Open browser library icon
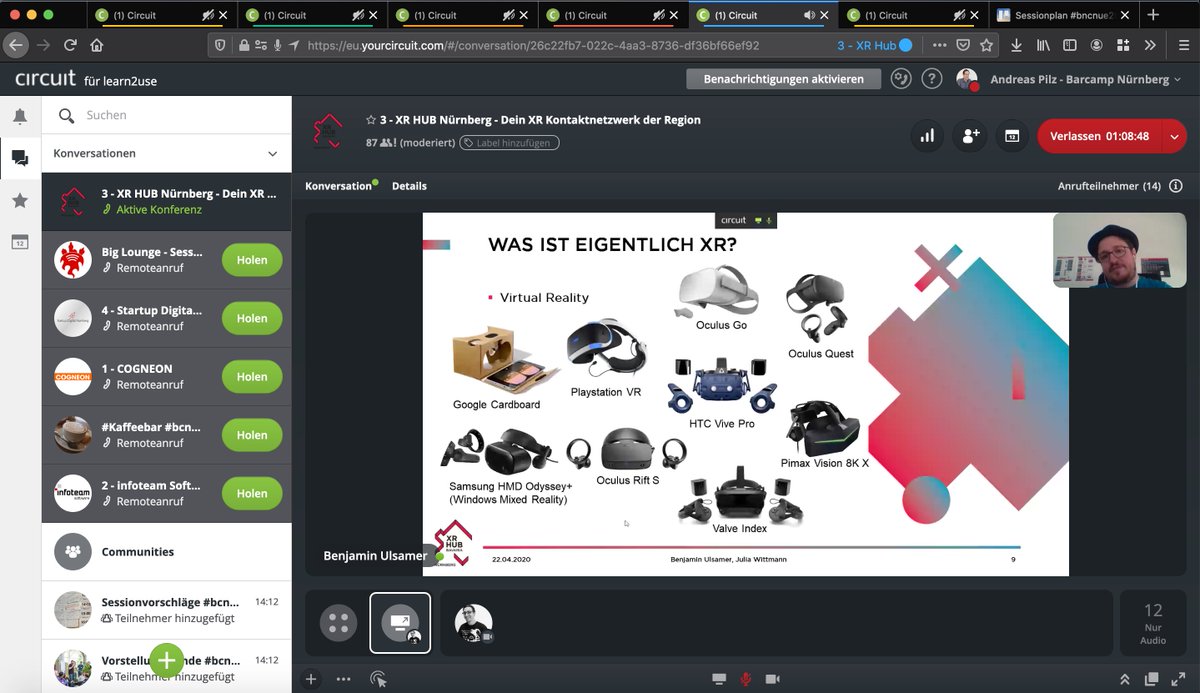Image resolution: width=1200 pixels, height=693 pixels. [1043, 45]
